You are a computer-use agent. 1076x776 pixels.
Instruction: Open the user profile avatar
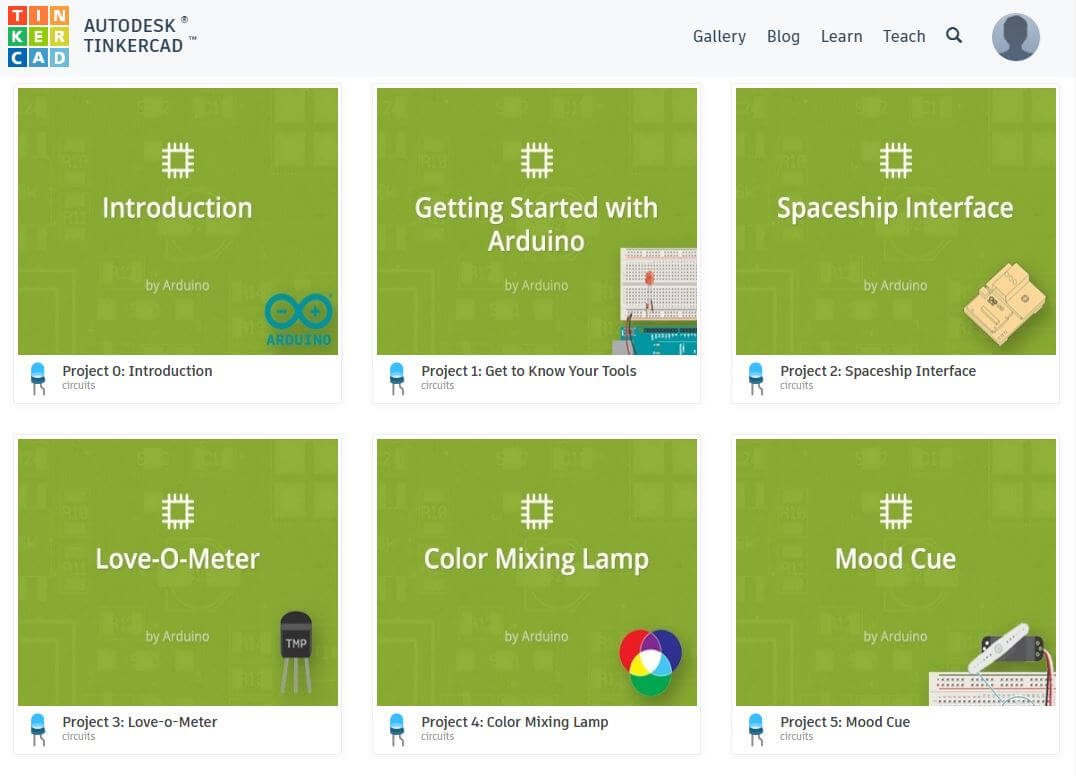(x=1015, y=36)
